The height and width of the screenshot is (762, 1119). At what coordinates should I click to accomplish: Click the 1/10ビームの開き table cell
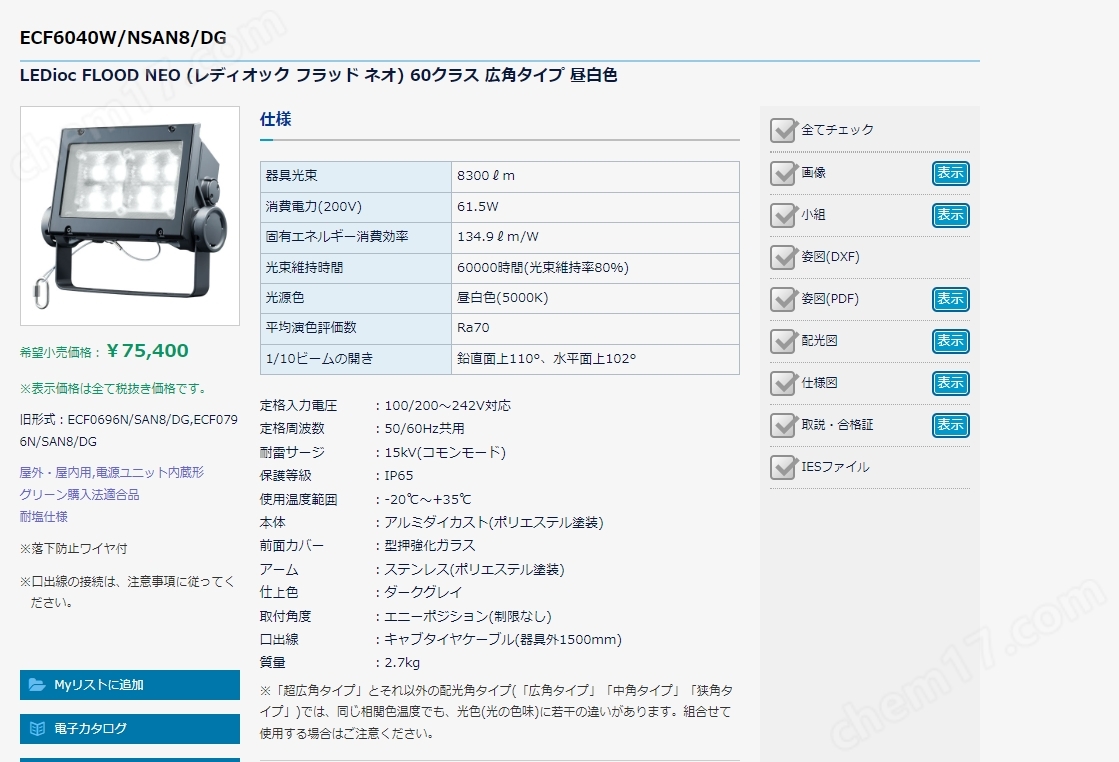click(x=356, y=360)
